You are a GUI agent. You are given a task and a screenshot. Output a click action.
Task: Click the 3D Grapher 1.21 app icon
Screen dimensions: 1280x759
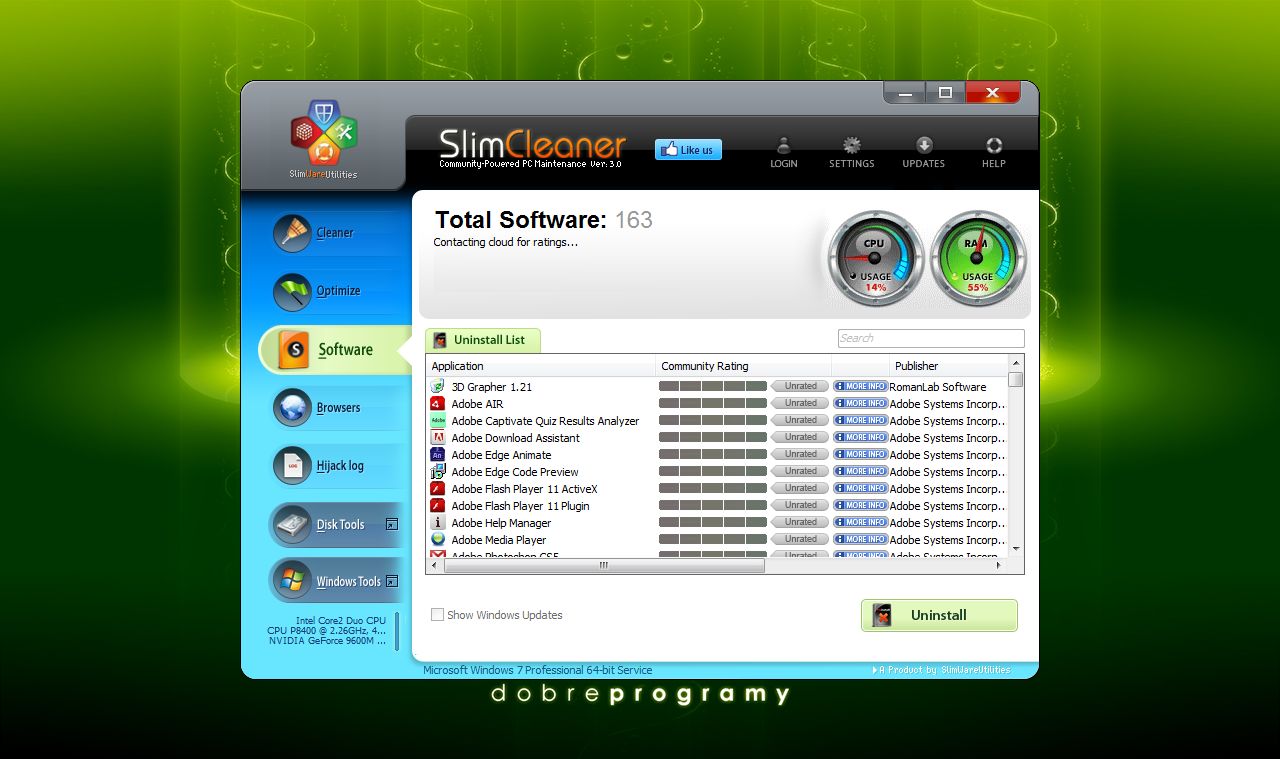click(x=438, y=387)
